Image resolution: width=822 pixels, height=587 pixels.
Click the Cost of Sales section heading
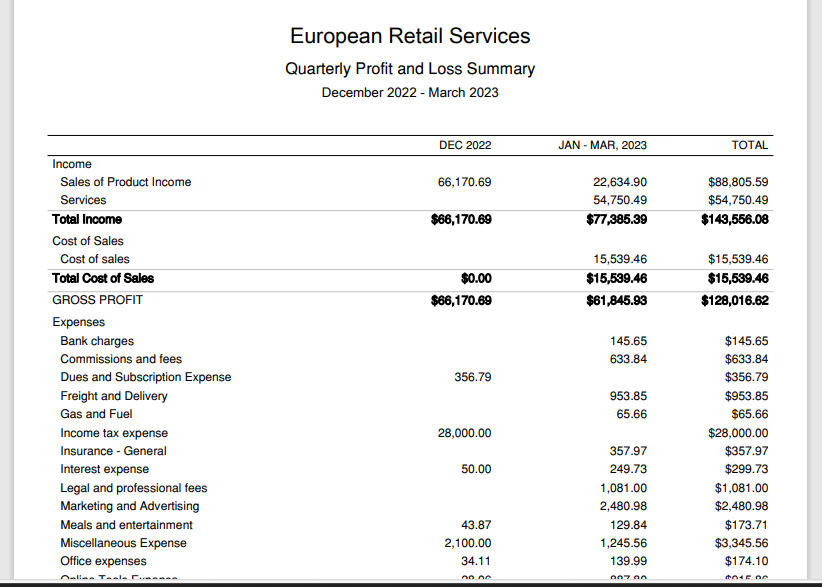coord(88,241)
